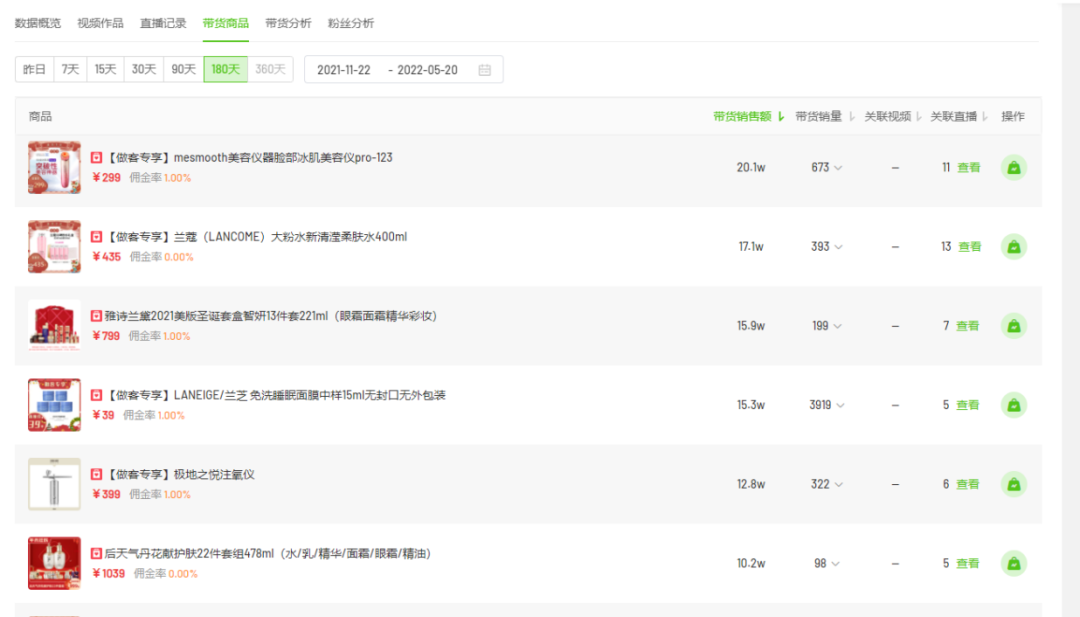This screenshot has height=617, width=1080.
Task: Go to the 带货分析 tab
Action: (x=289, y=23)
